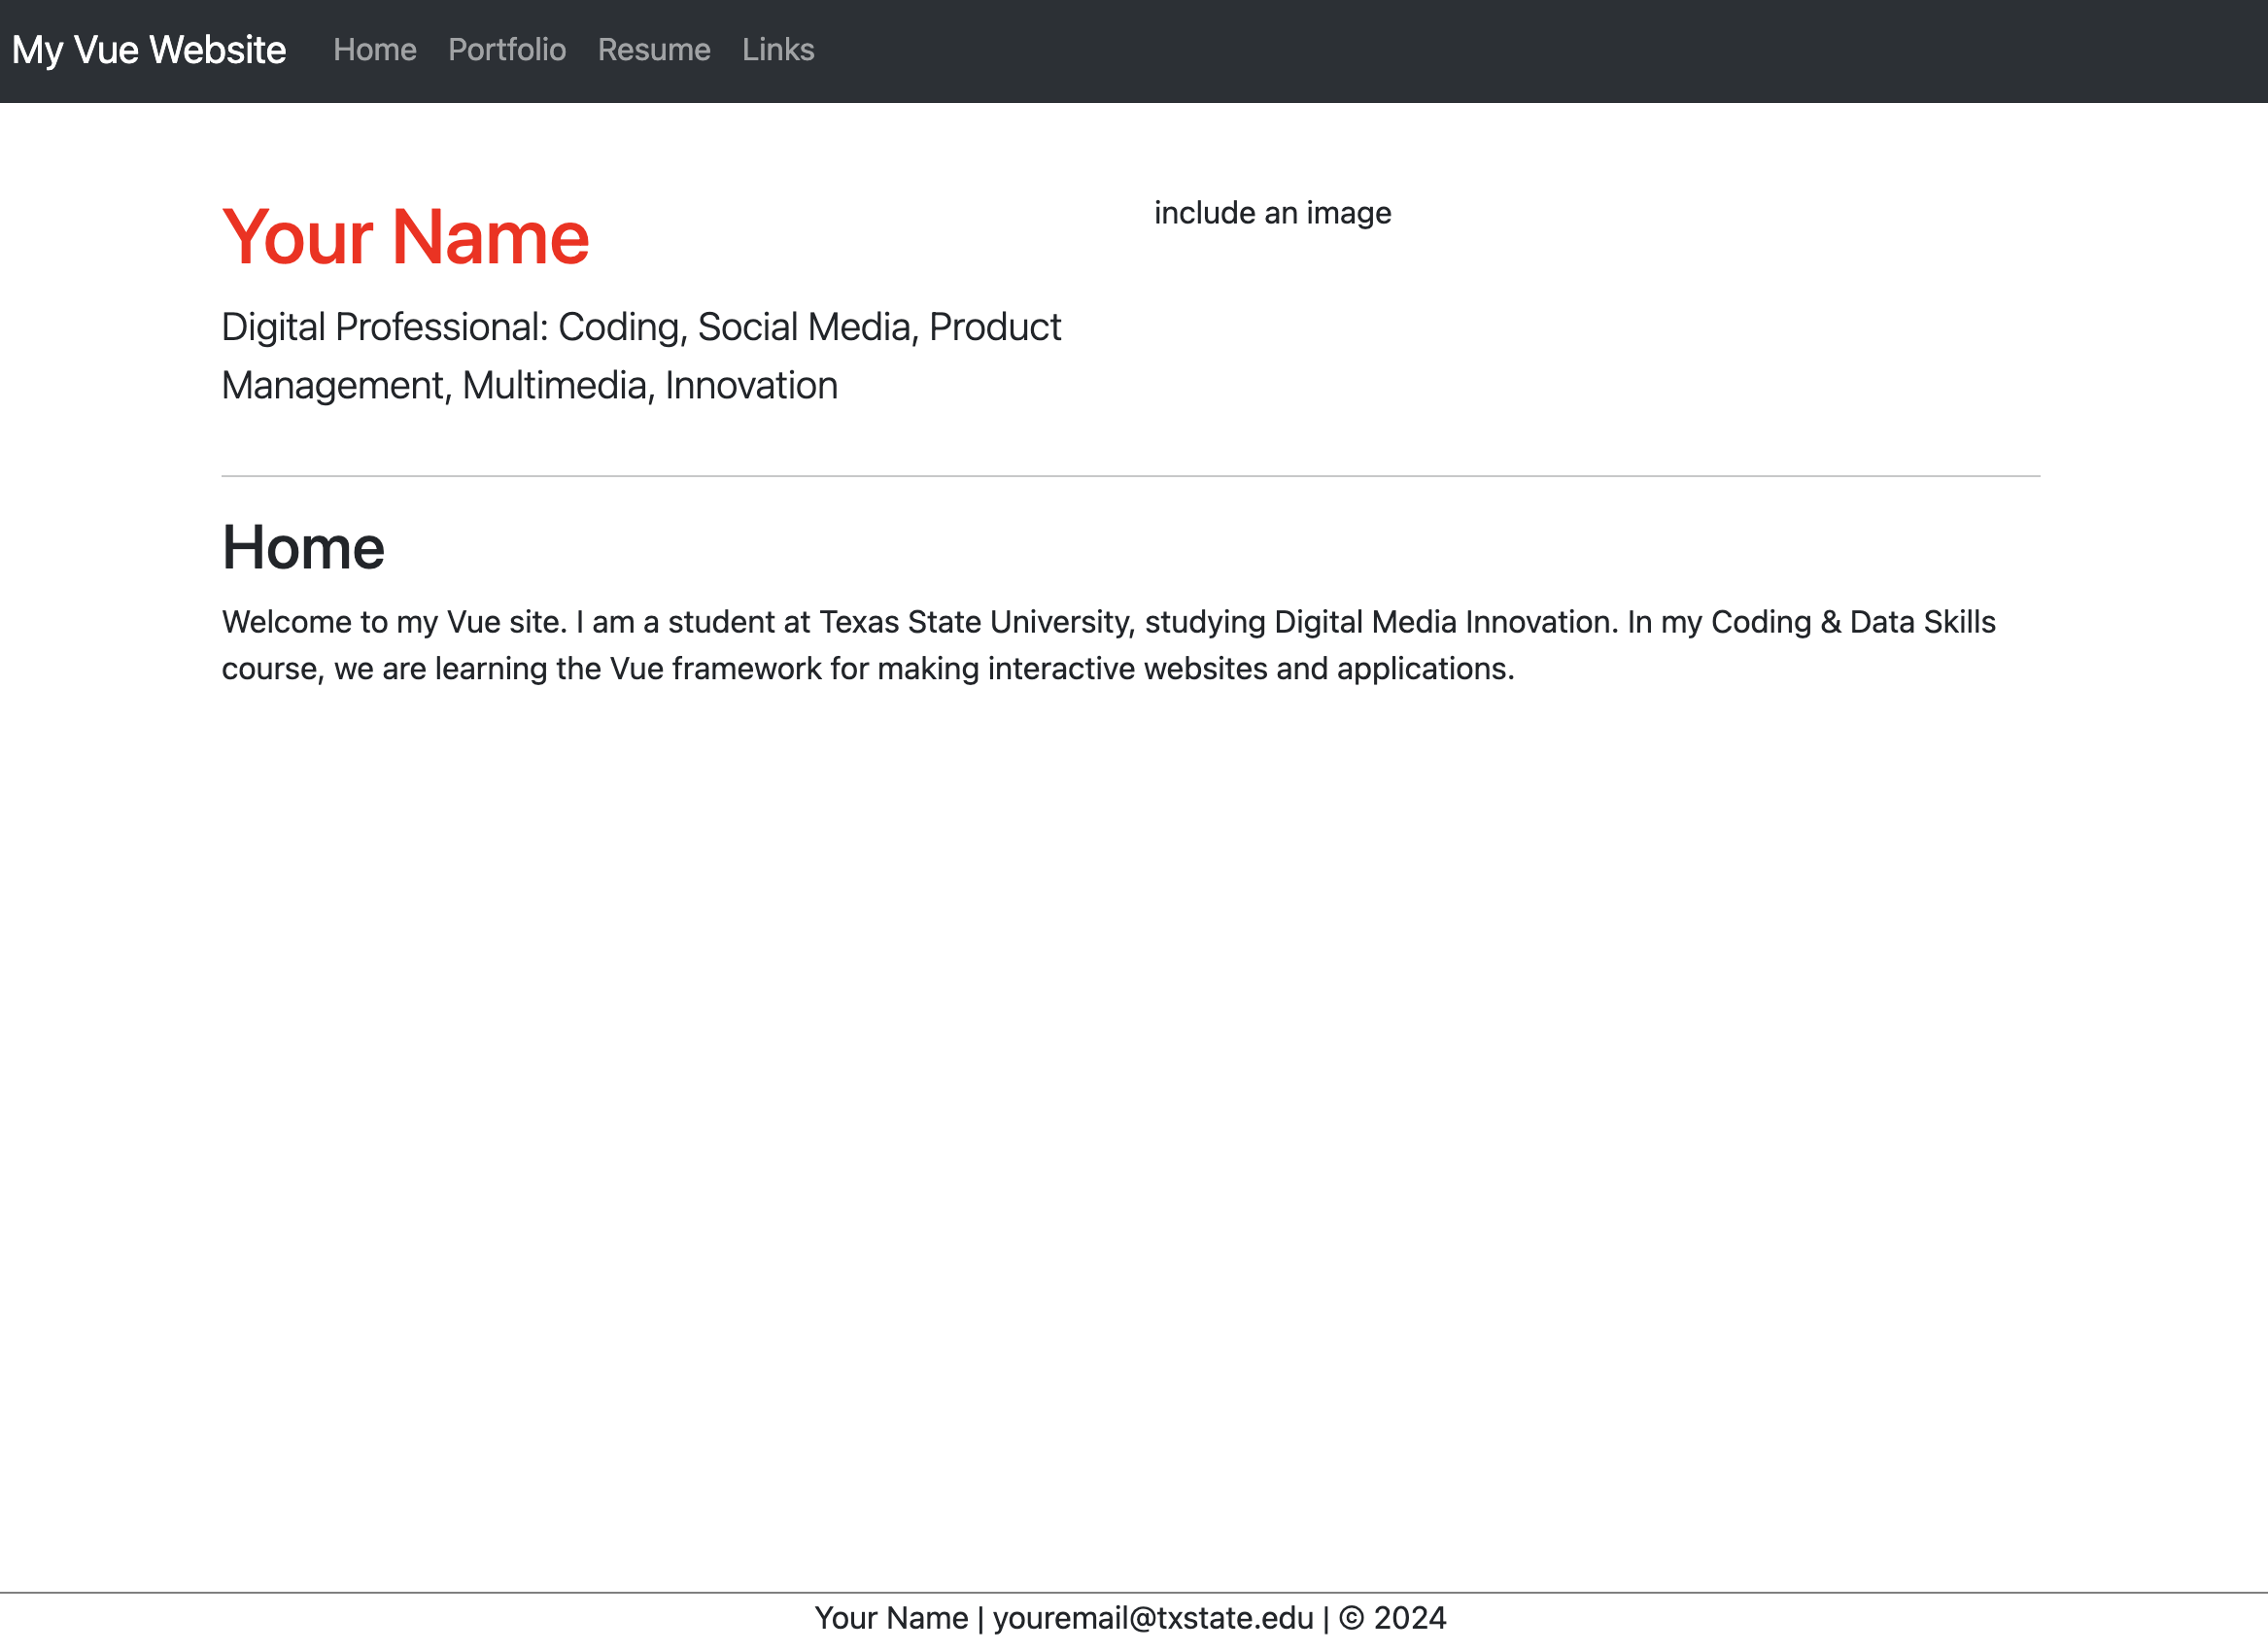This screenshot has height=1652, width=2268.
Task: Click the My Vue Website brand link
Action: point(149,50)
